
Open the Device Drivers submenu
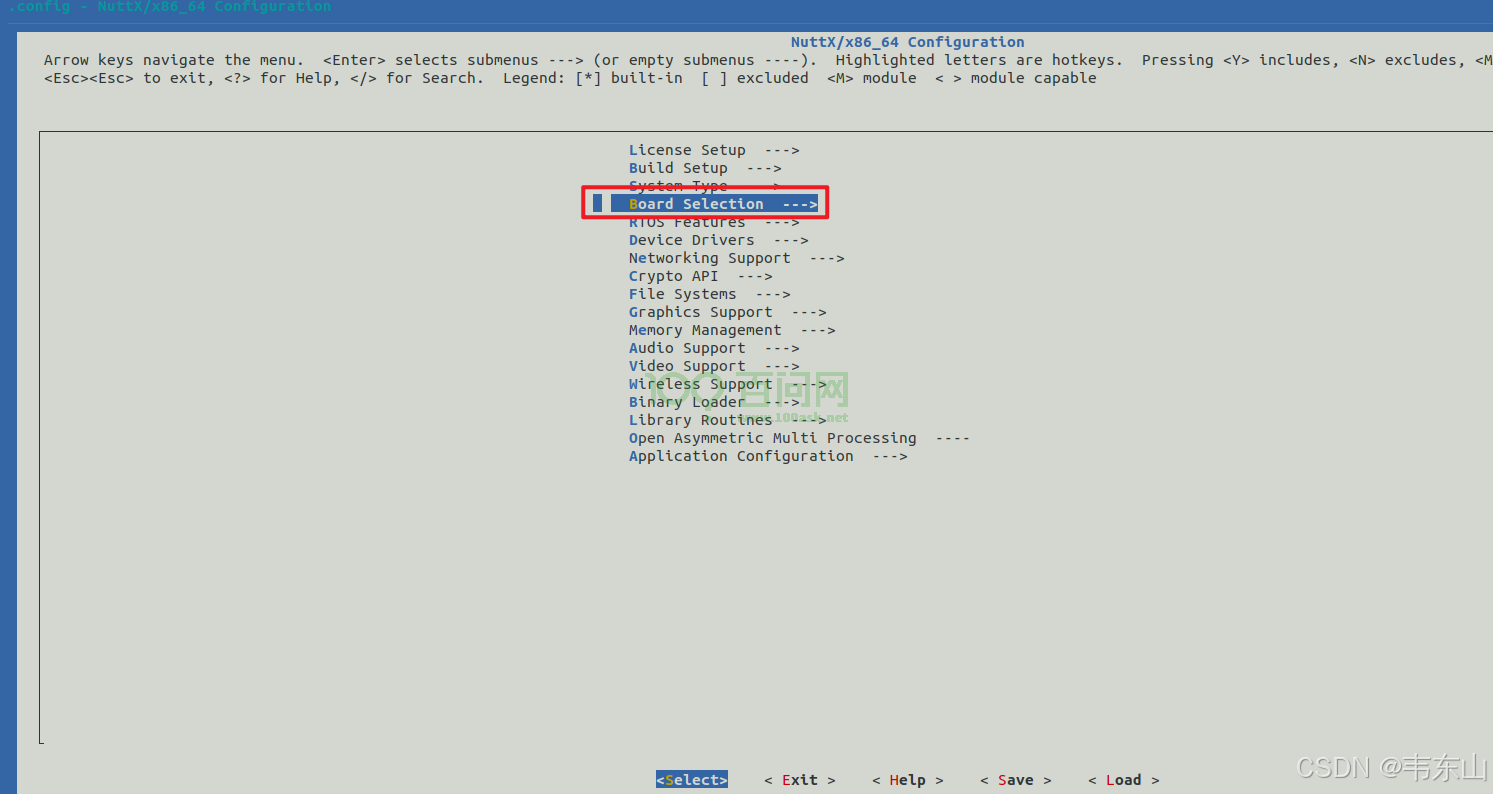[x=718, y=240]
